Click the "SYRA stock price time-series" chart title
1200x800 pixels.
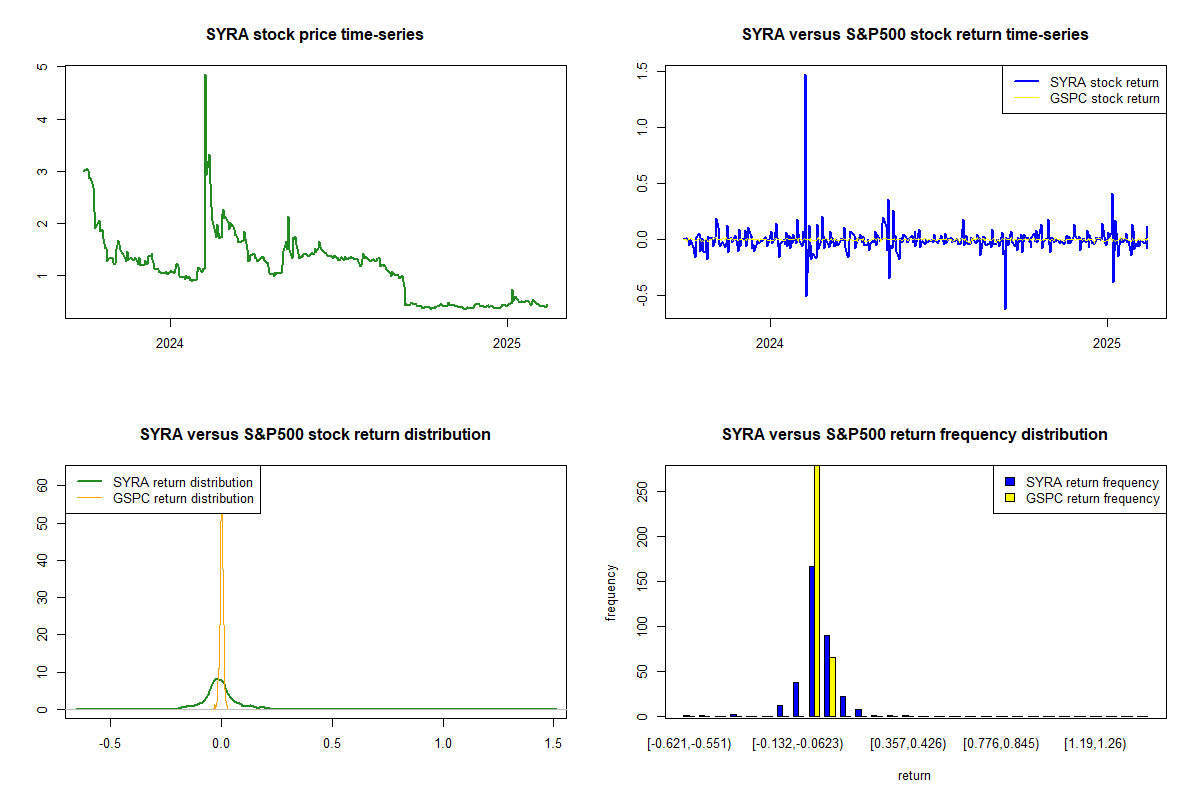pyautogui.click(x=315, y=35)
